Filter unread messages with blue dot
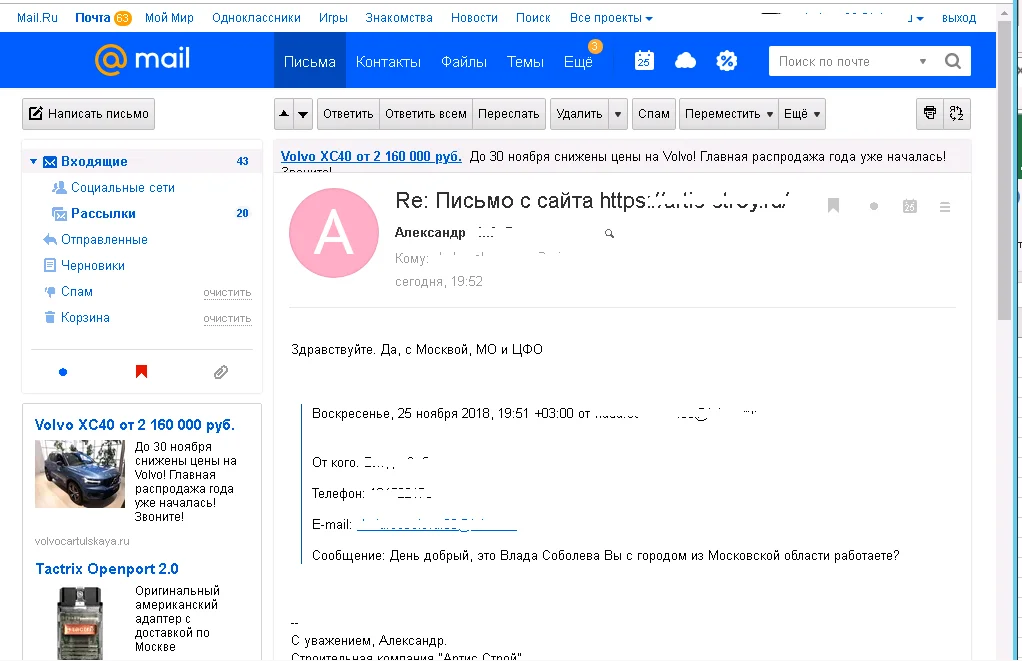This screenshot has height=661, width=1022. [63, 372]
